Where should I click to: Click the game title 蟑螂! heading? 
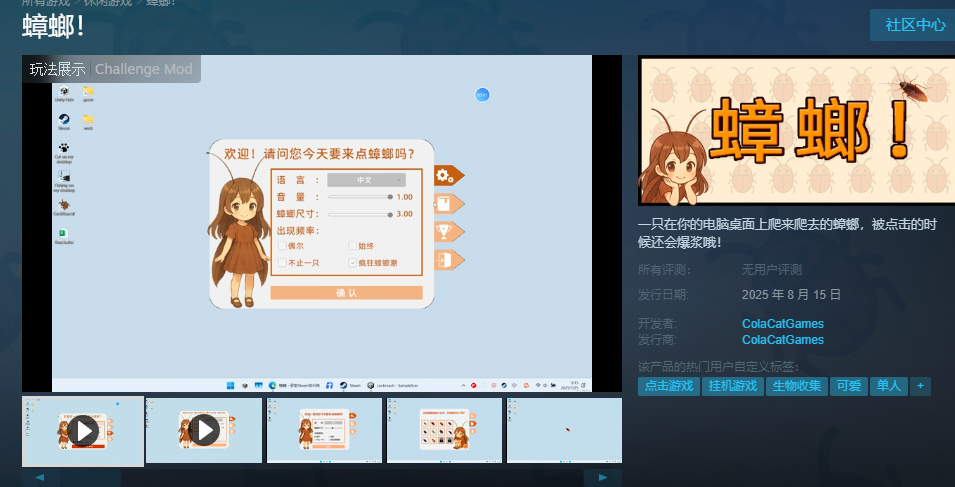pyautogui.click(x=54, y=27)
